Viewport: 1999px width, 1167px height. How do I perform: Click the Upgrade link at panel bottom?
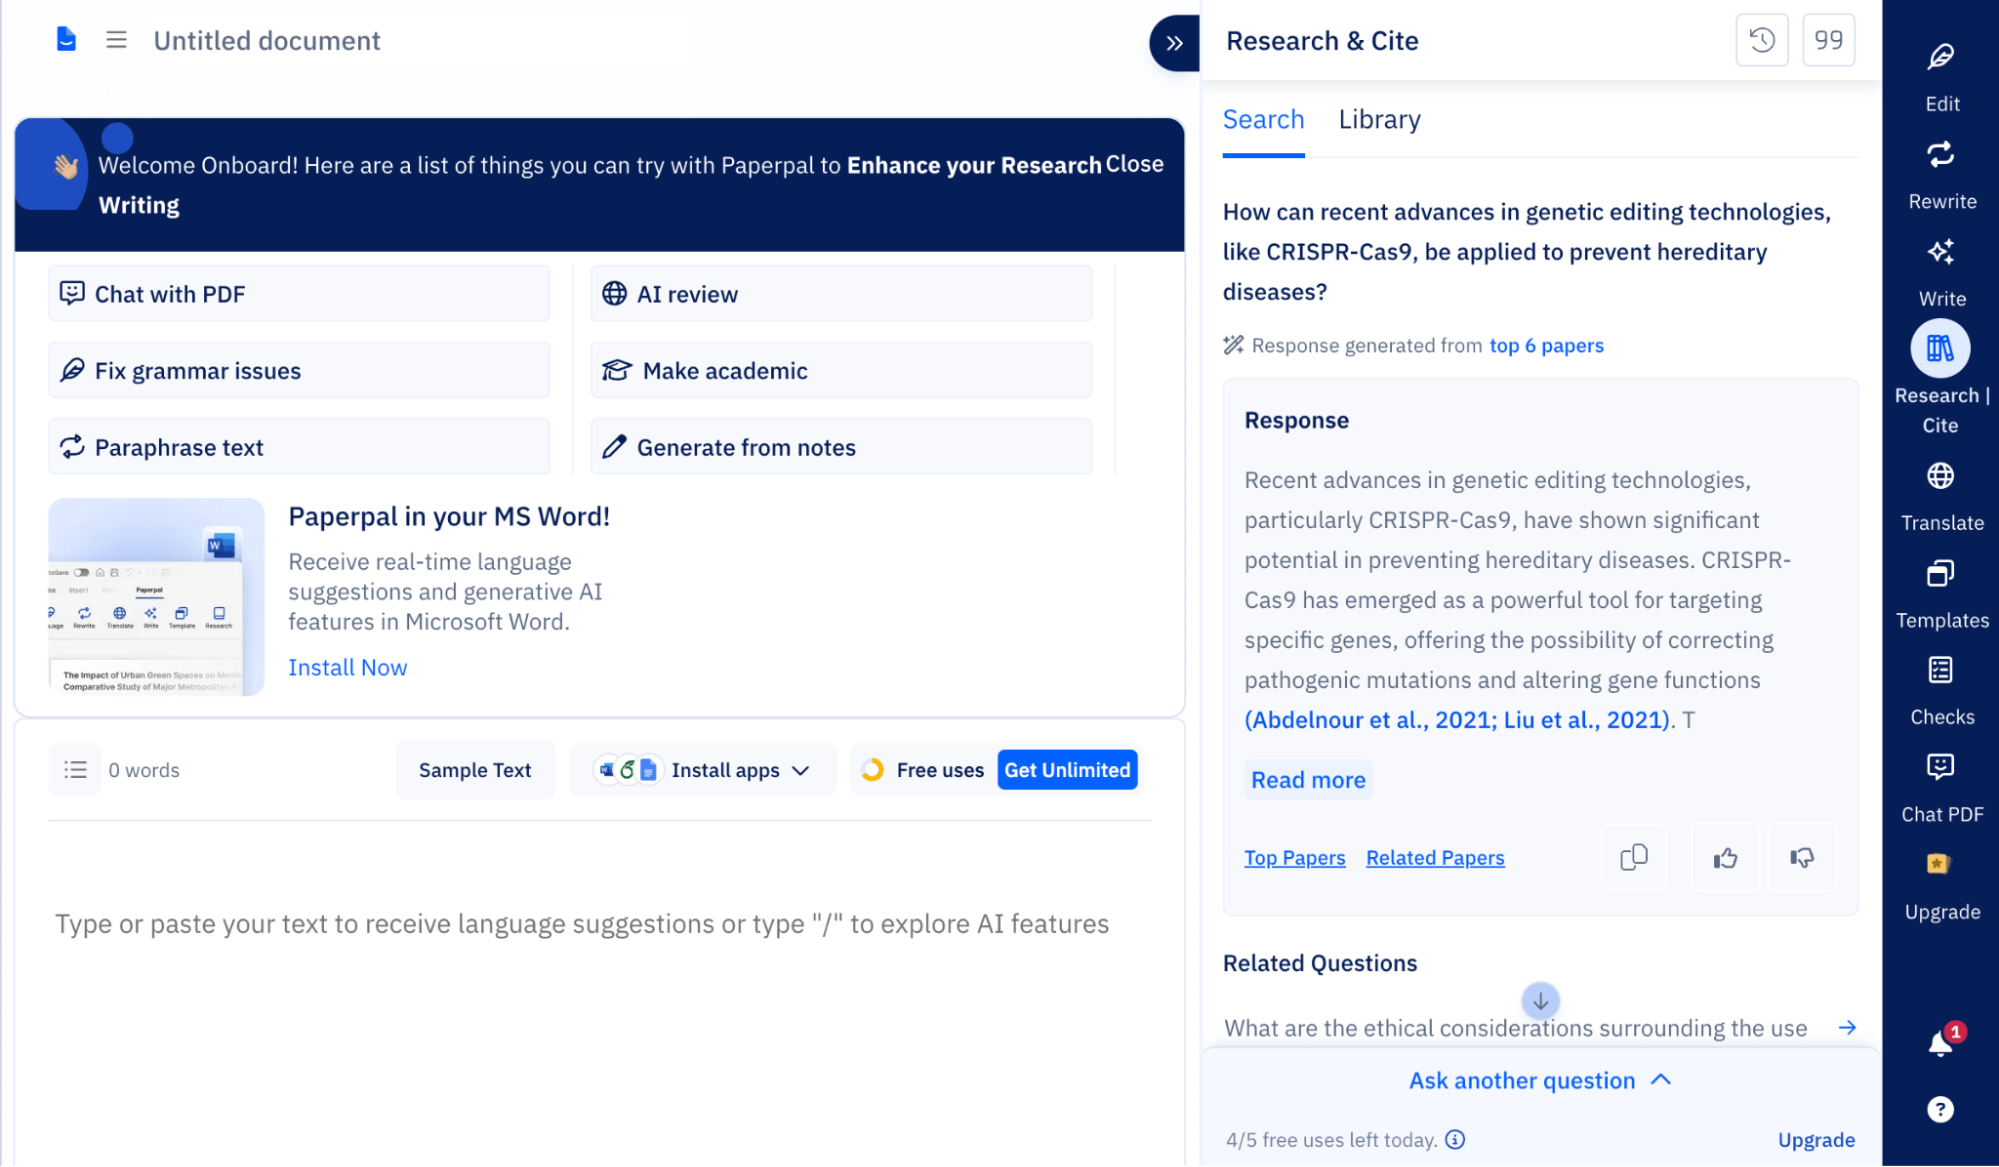[1816, 1140]
